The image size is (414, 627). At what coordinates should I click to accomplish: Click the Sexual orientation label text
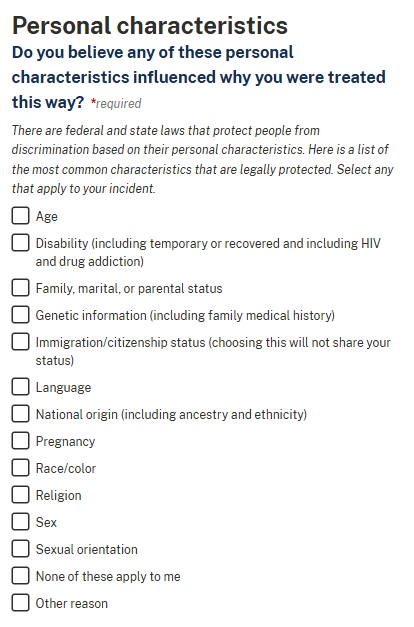(86, 549)
